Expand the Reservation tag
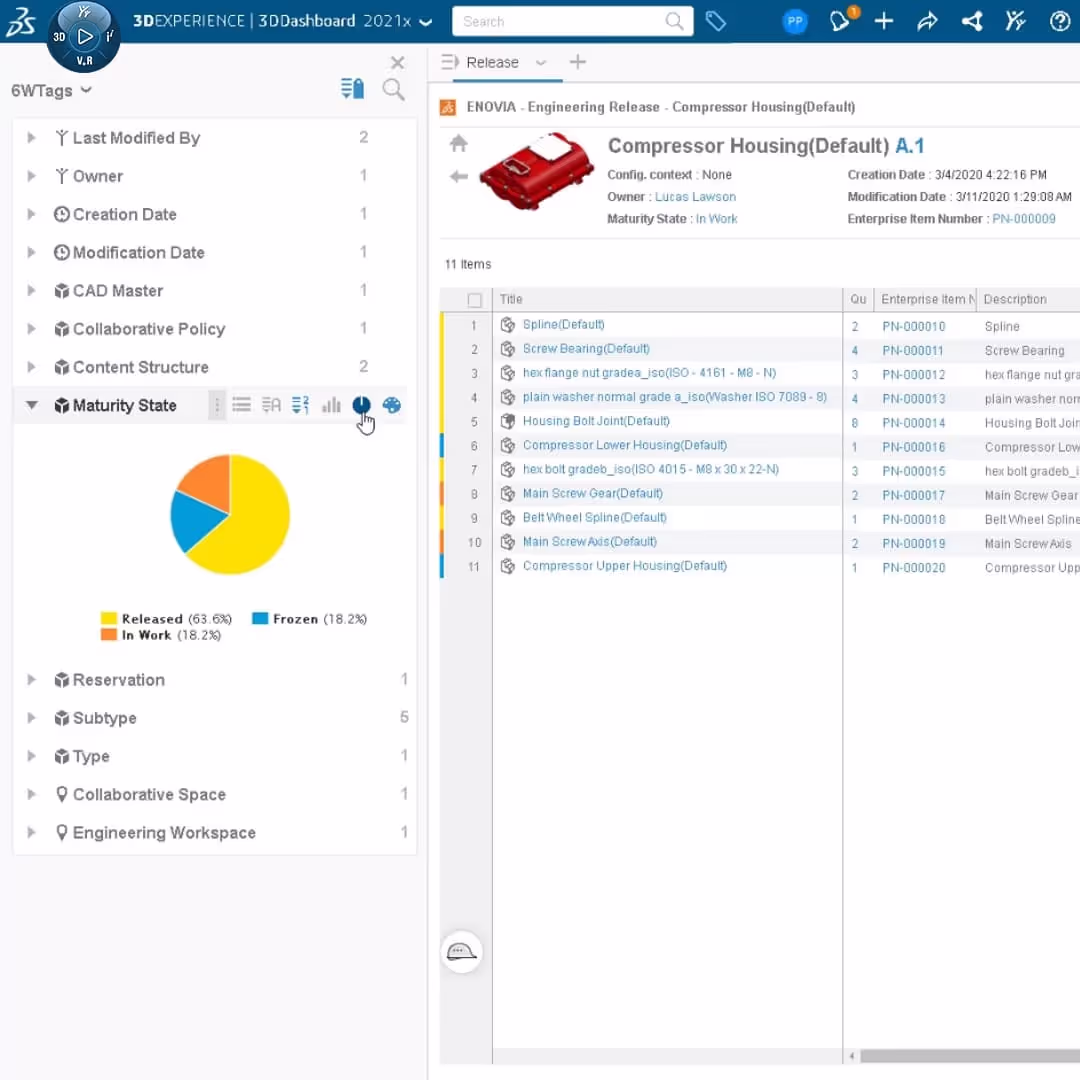This screenshot has height=1080, width=1080. [x=31, y=680]
